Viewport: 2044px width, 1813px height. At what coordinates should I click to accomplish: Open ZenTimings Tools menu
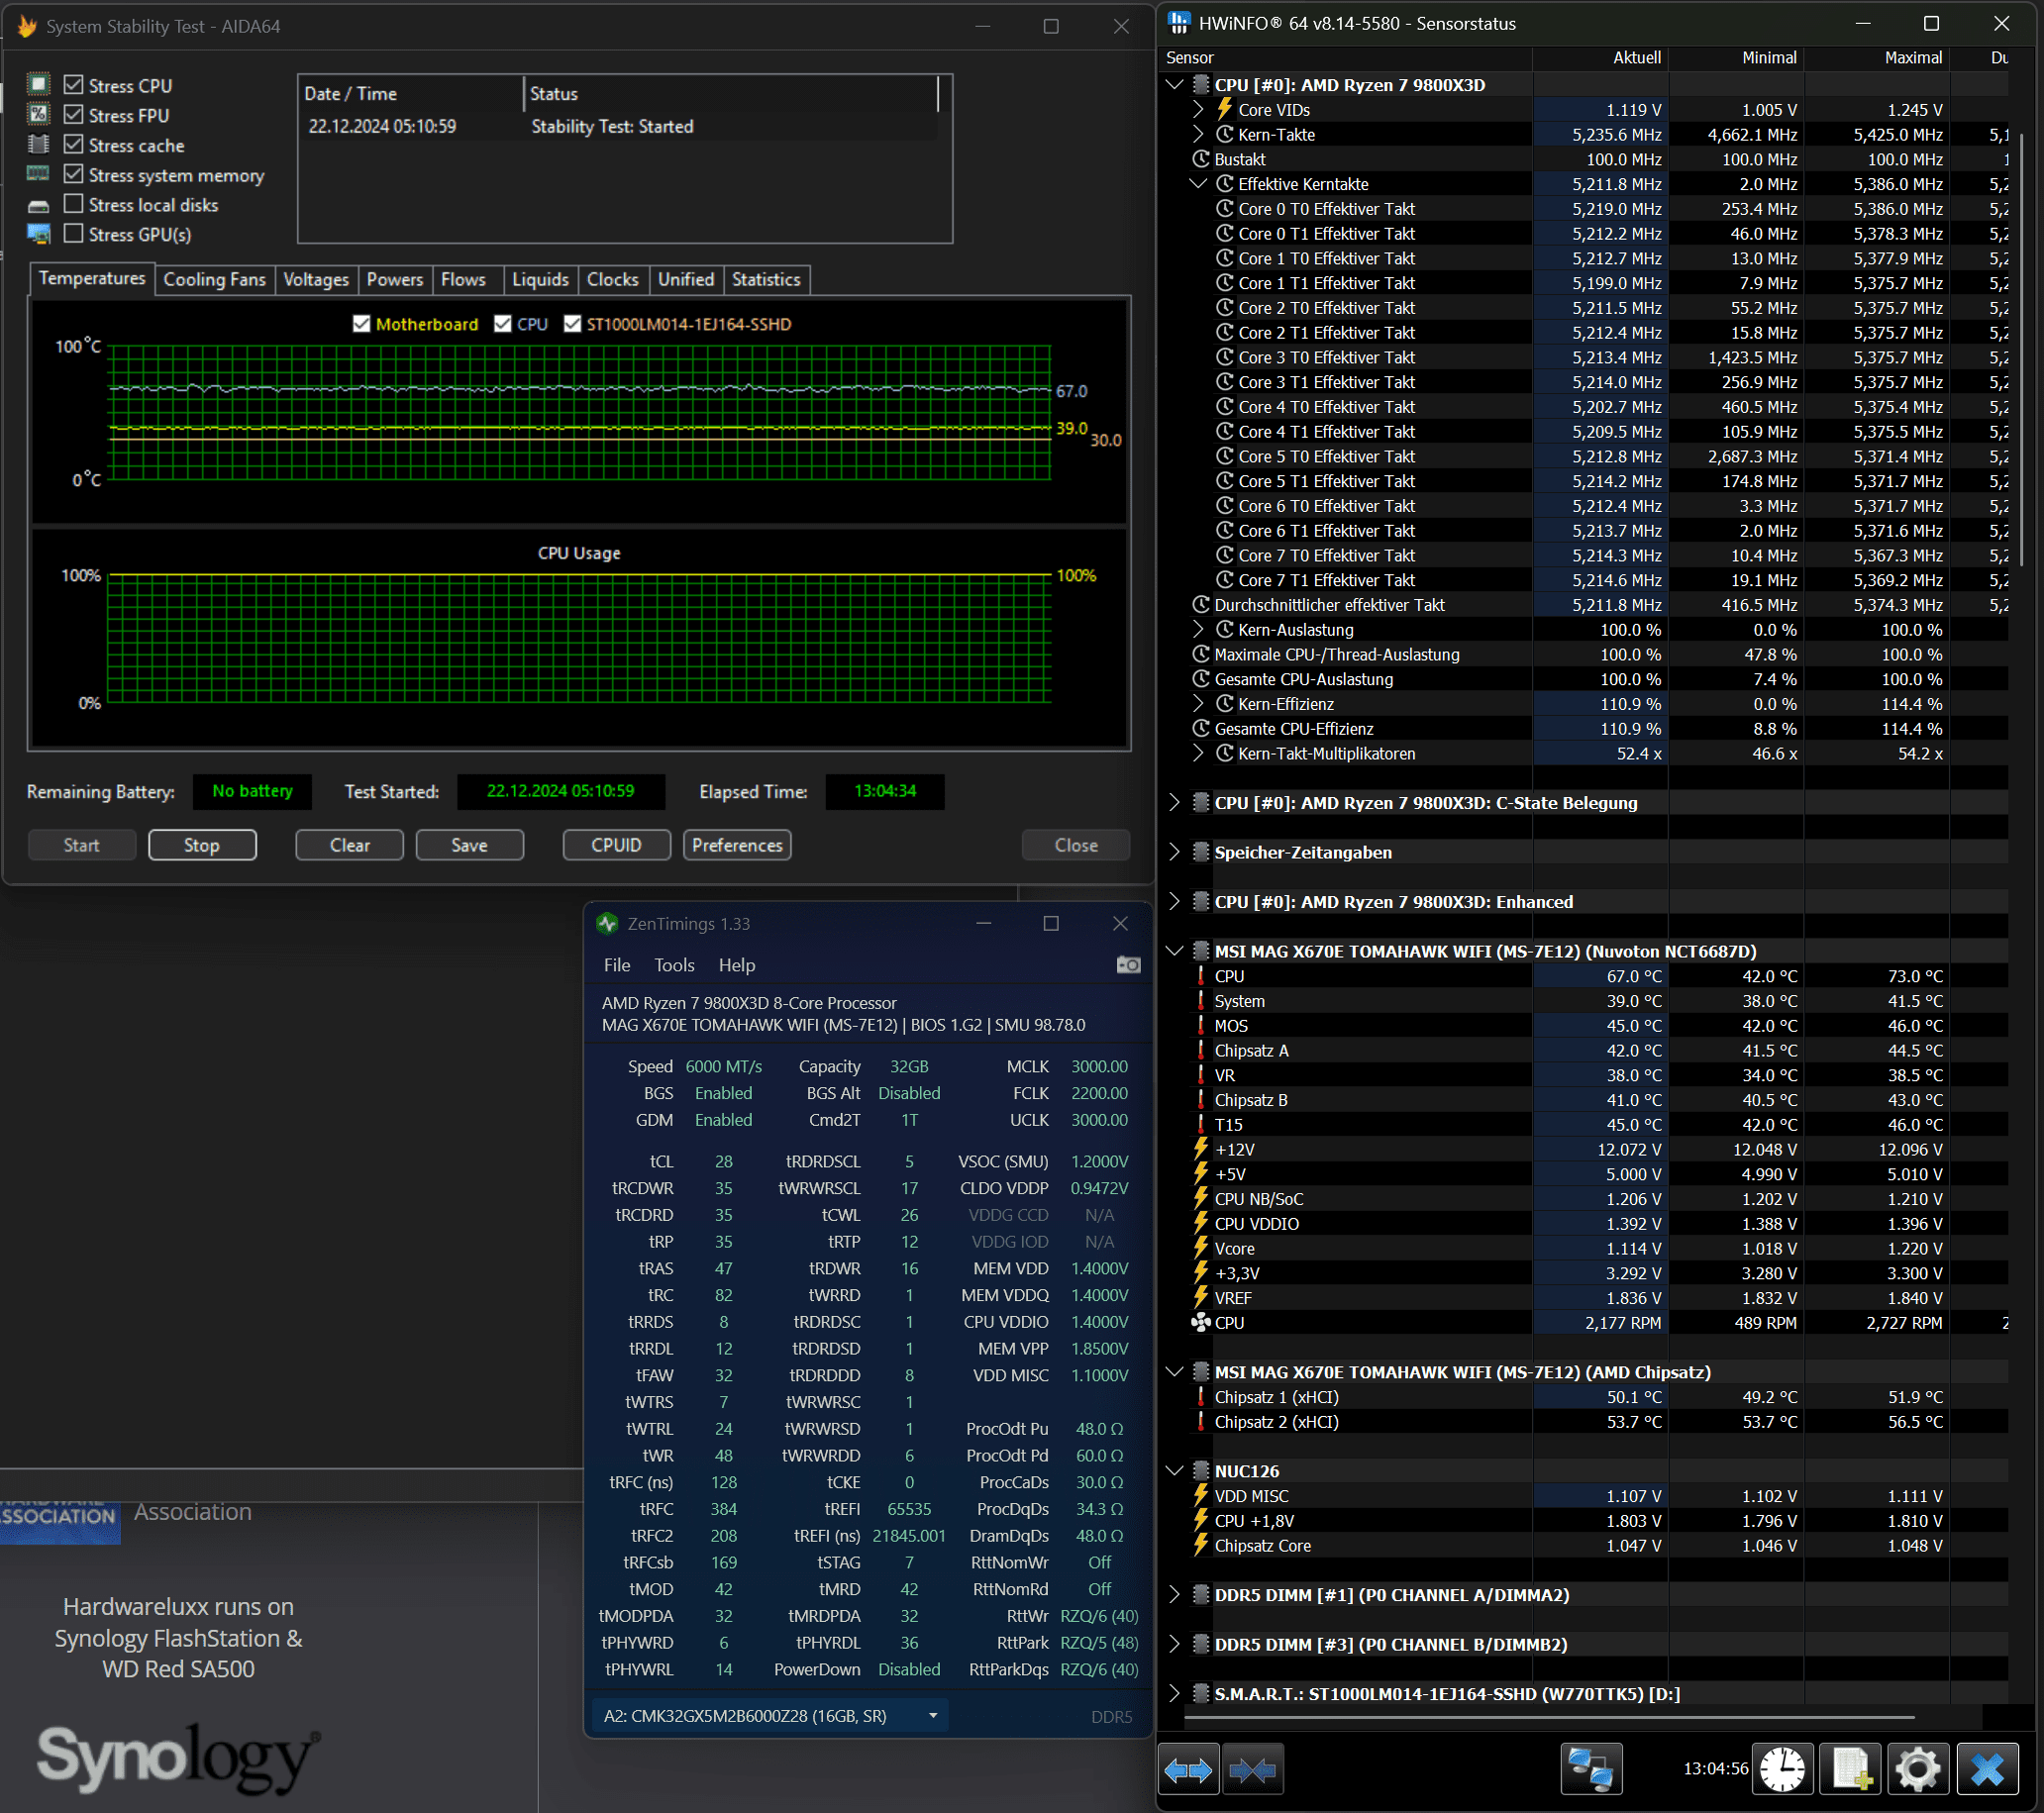click(674, 965)
